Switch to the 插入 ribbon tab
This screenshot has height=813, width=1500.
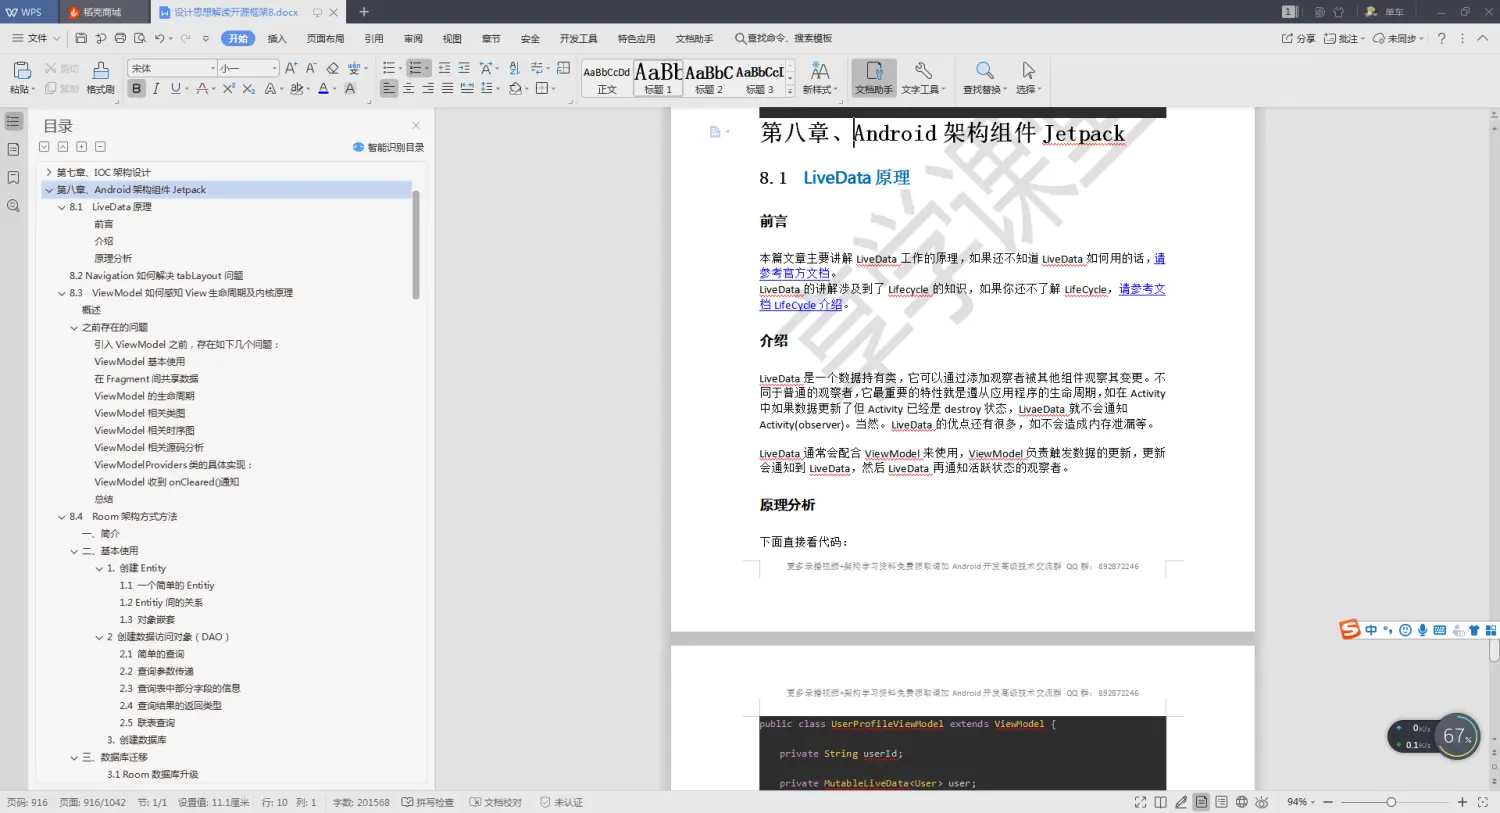277,39
